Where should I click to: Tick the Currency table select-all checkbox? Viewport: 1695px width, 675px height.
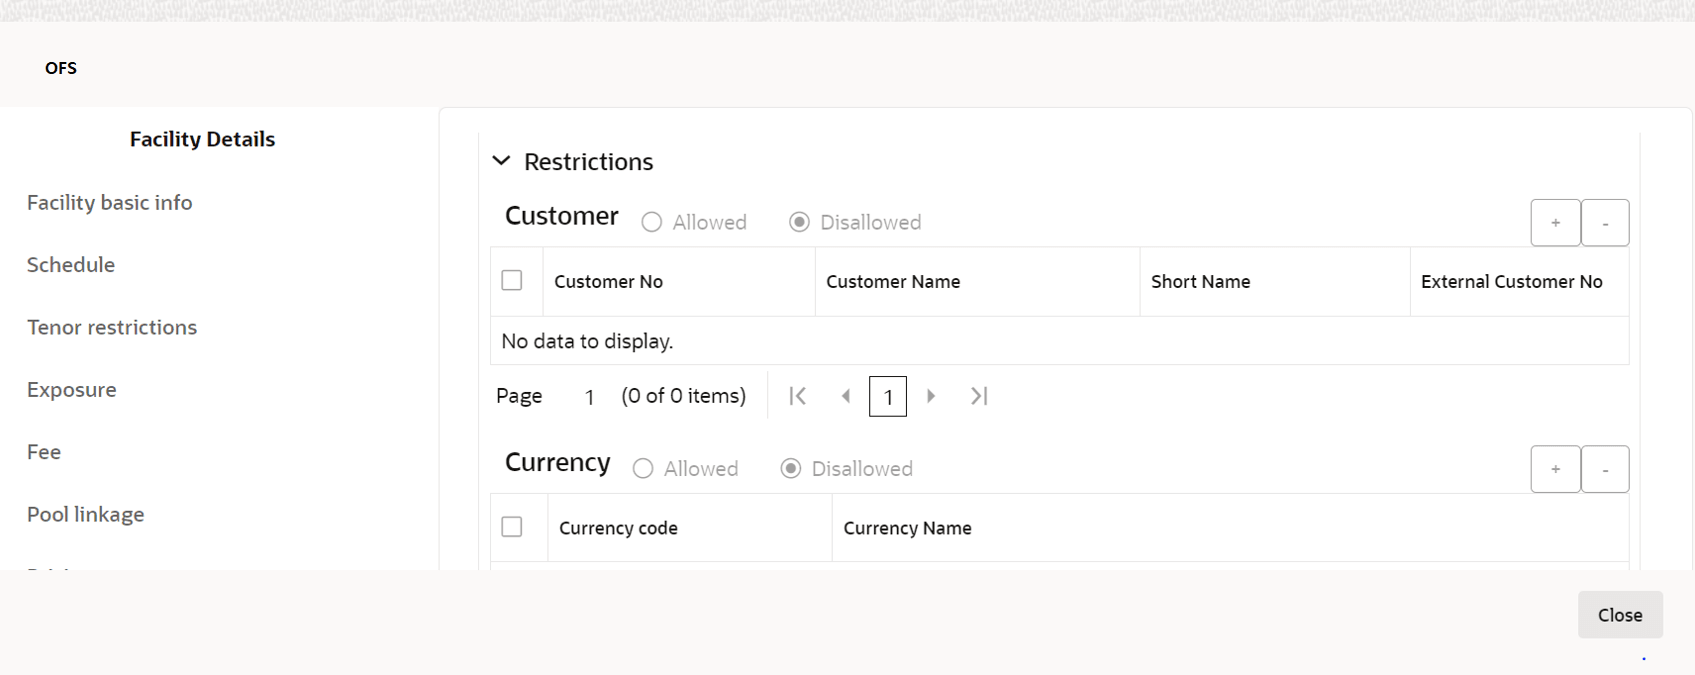click(x=512, y=527)
